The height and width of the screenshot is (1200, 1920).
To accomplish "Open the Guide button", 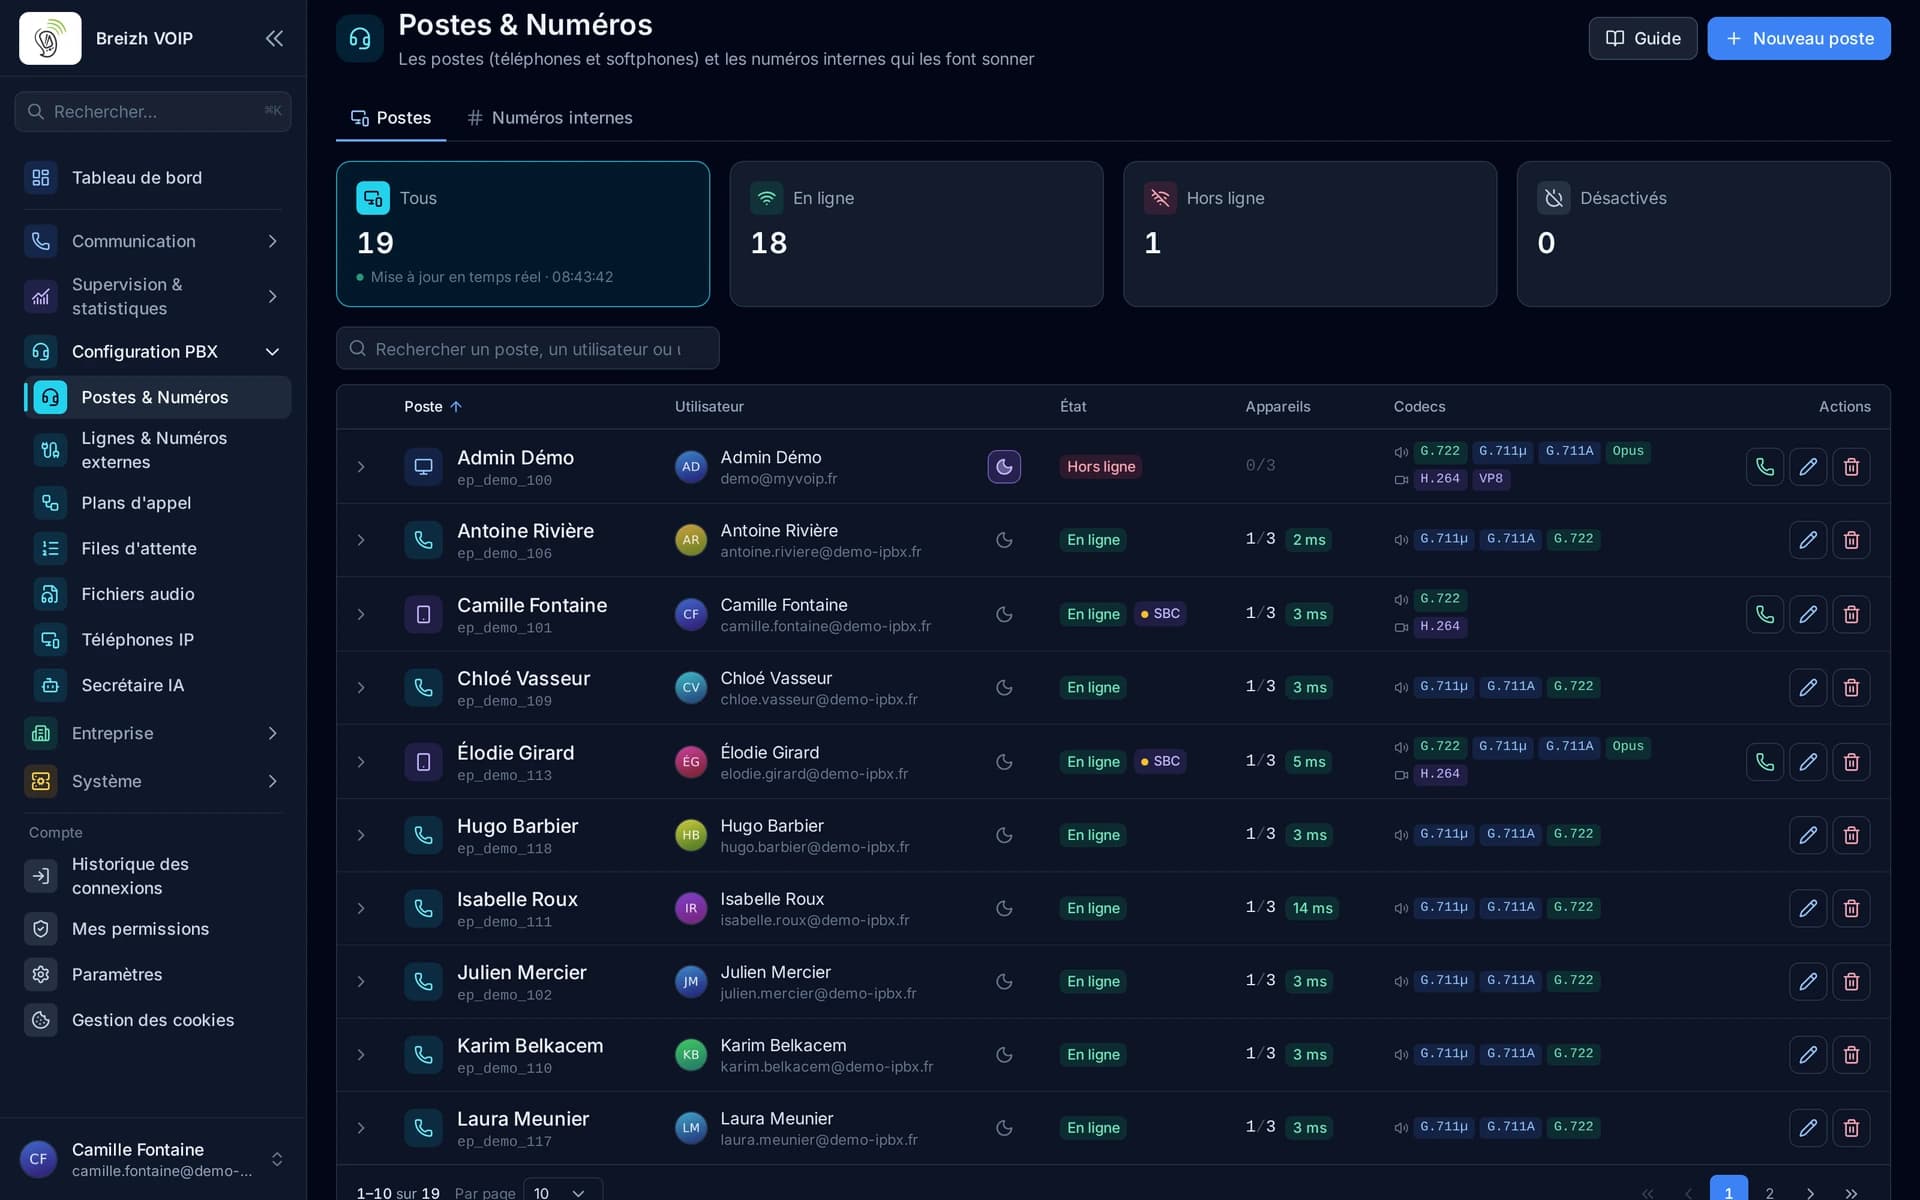I will pyautogui.click(x=1642, y=38).
